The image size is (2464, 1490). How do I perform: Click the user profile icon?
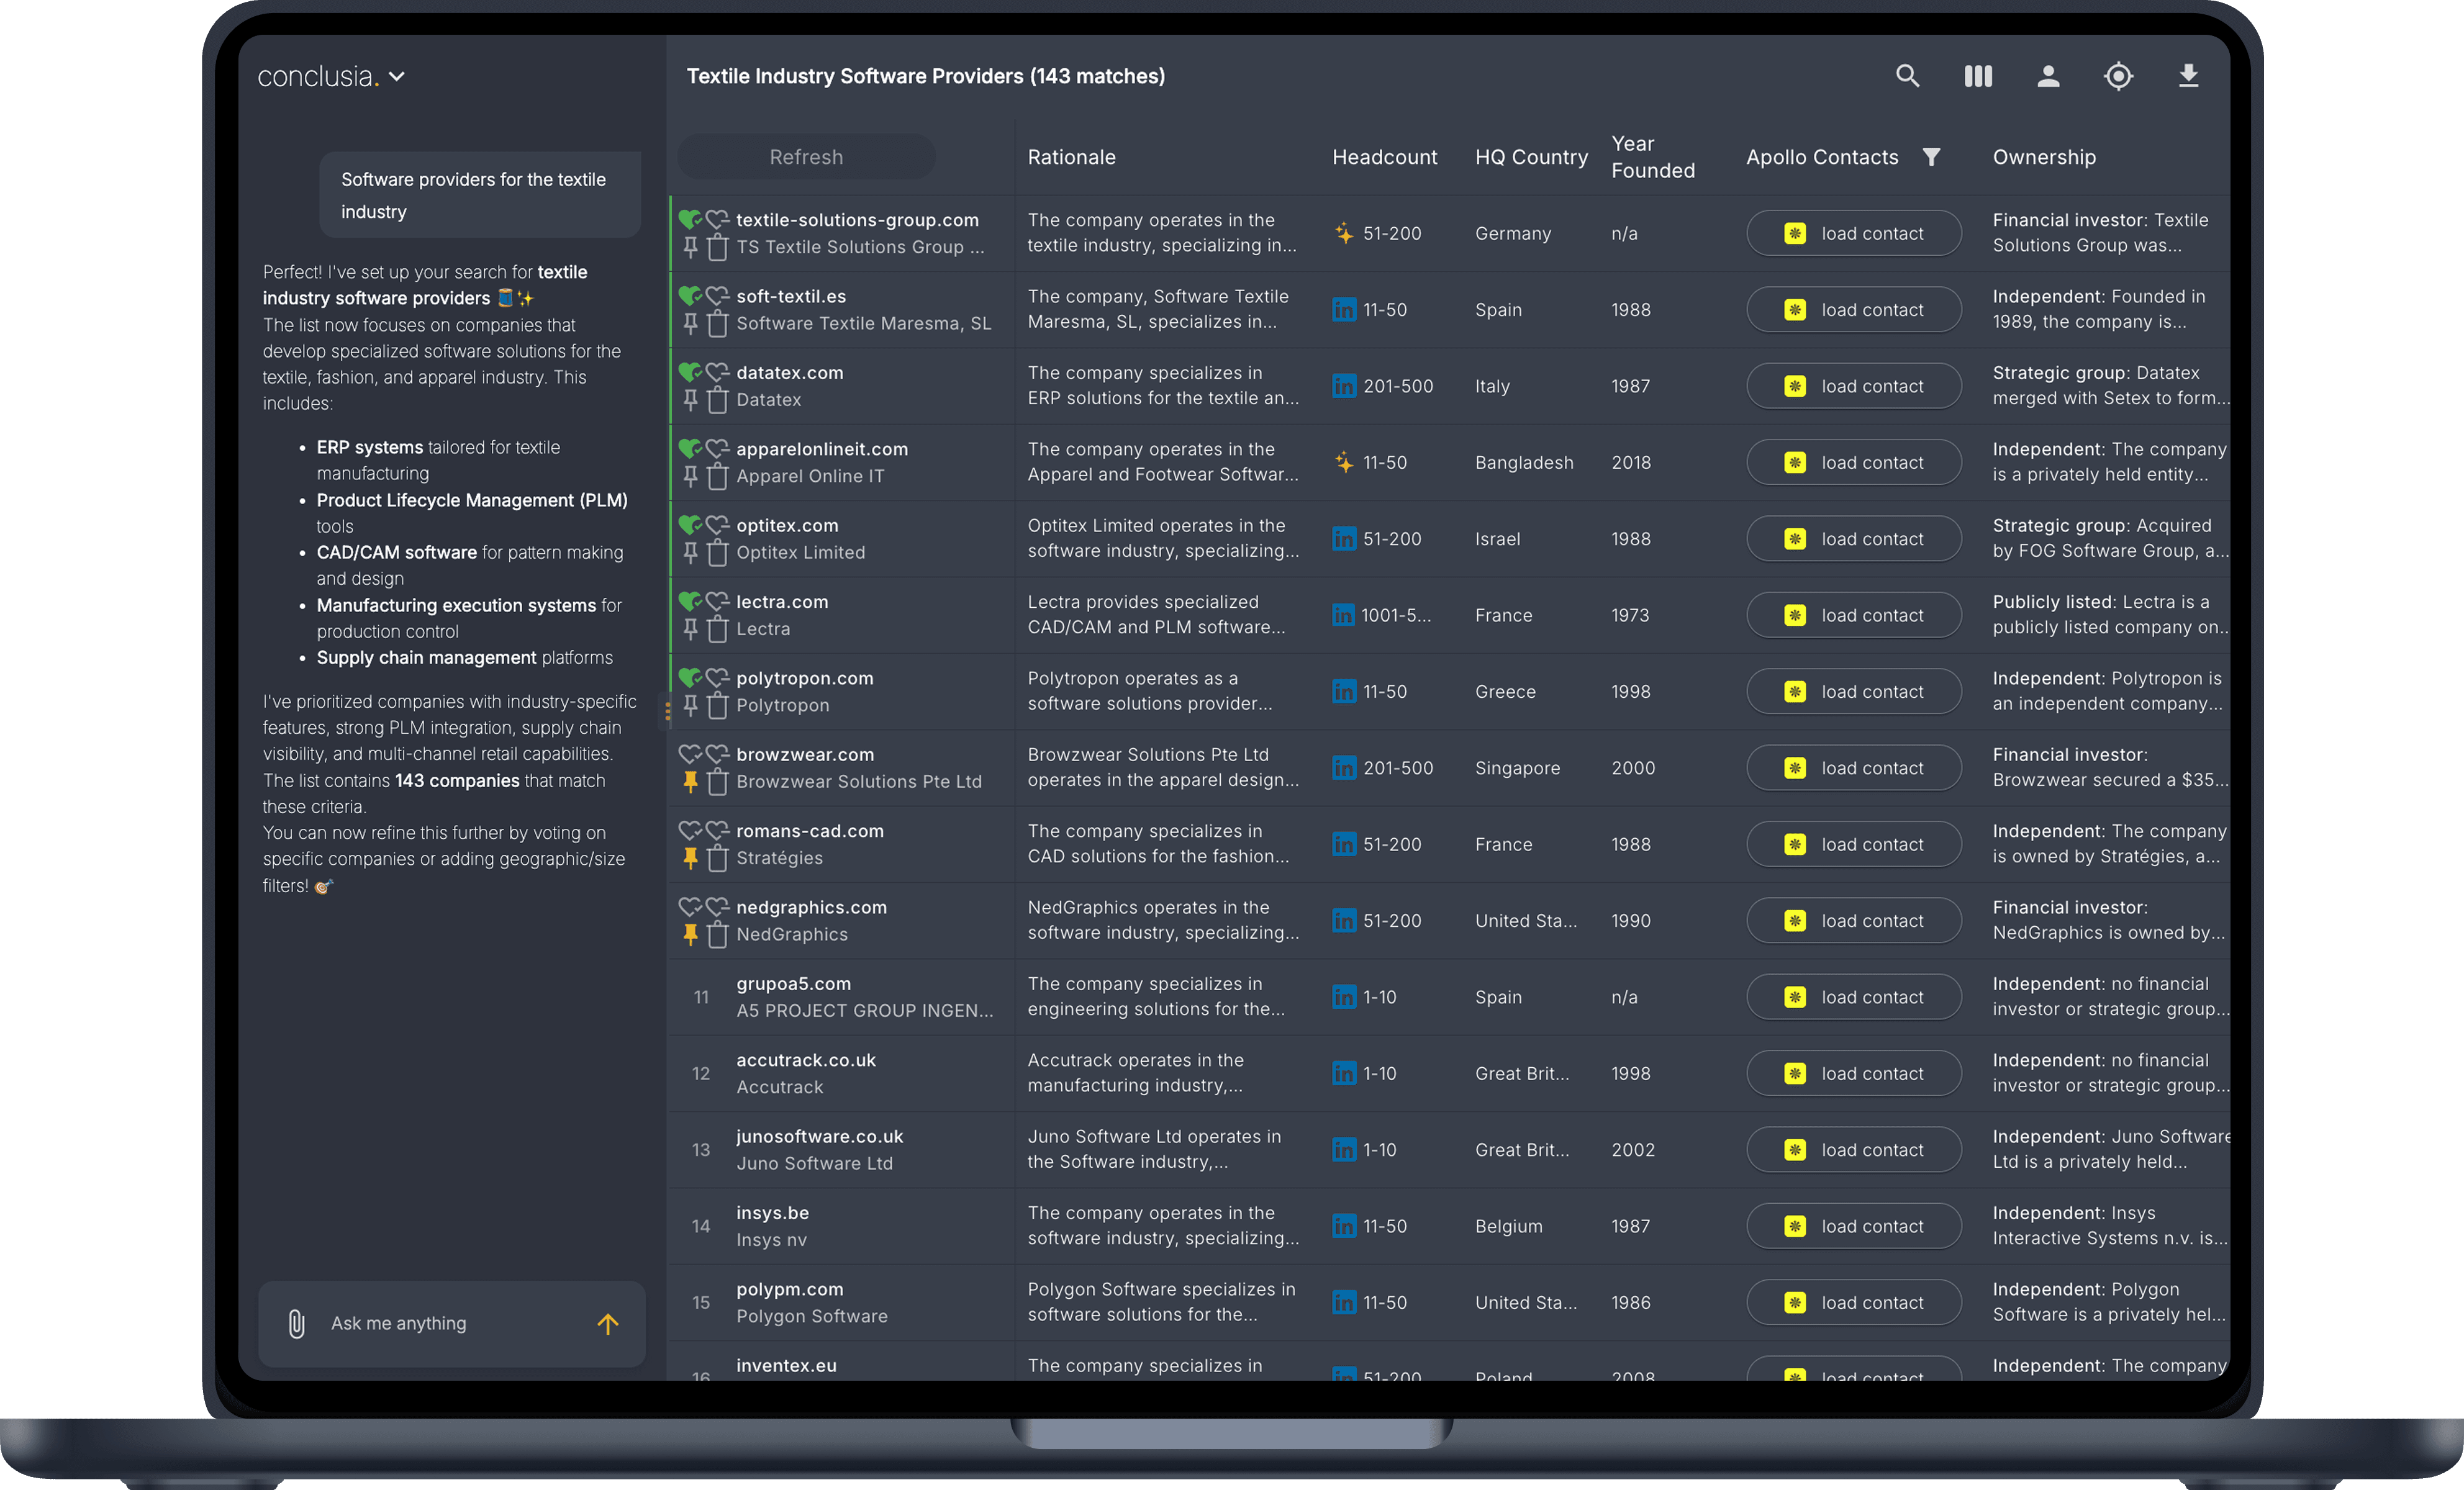click(2048, 76)
